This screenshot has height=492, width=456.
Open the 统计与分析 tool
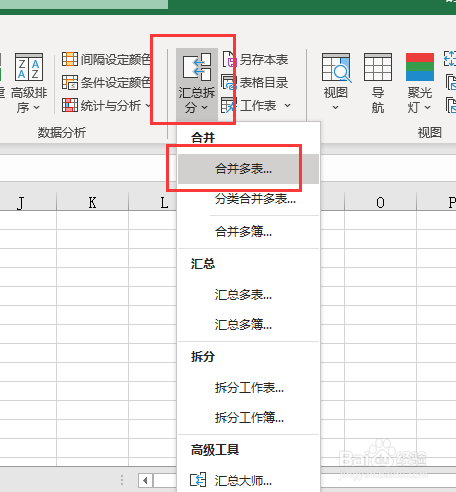[106, 105]
